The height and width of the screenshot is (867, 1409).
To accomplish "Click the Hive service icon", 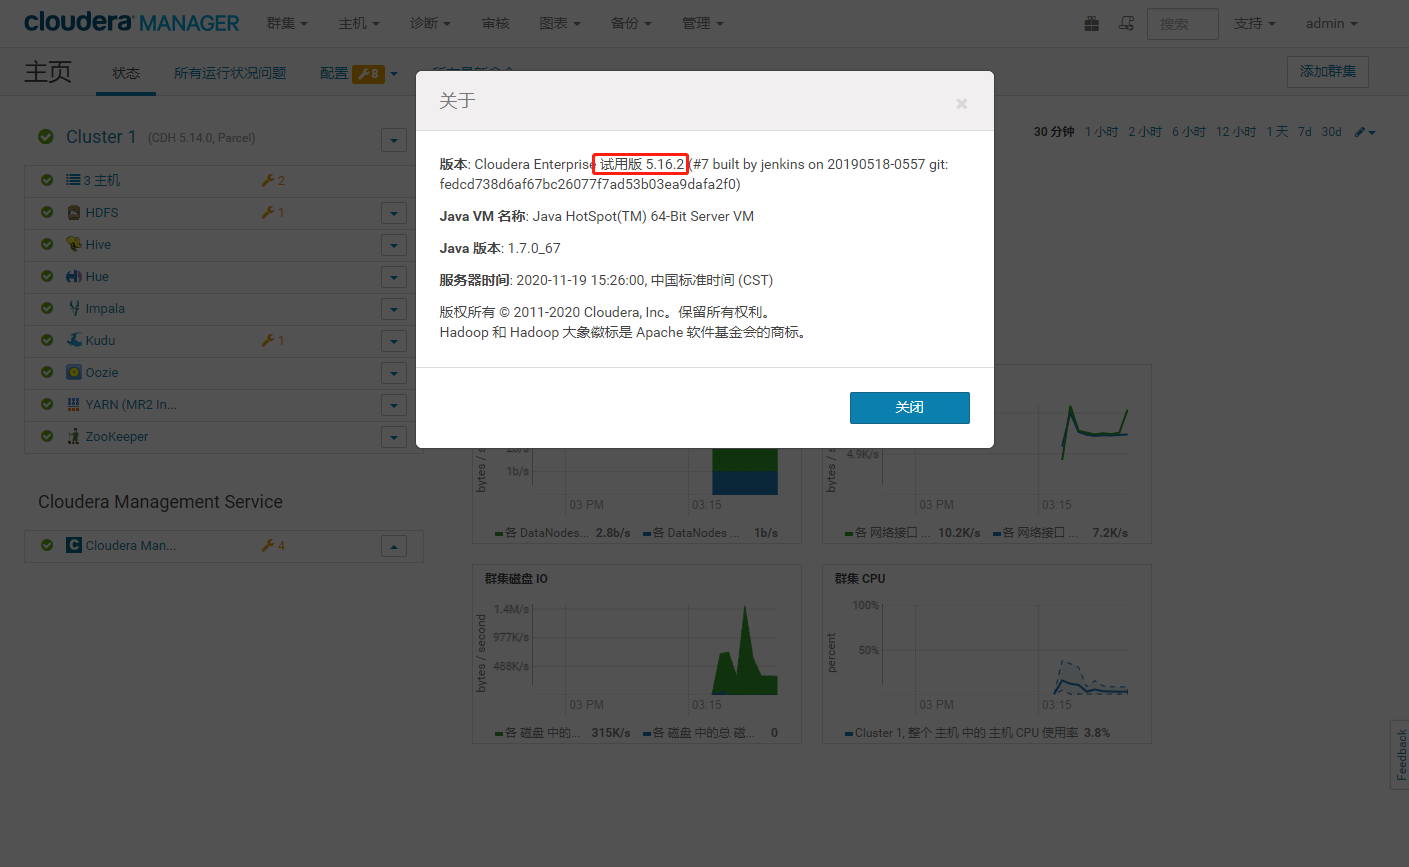I will coord(74,244).
